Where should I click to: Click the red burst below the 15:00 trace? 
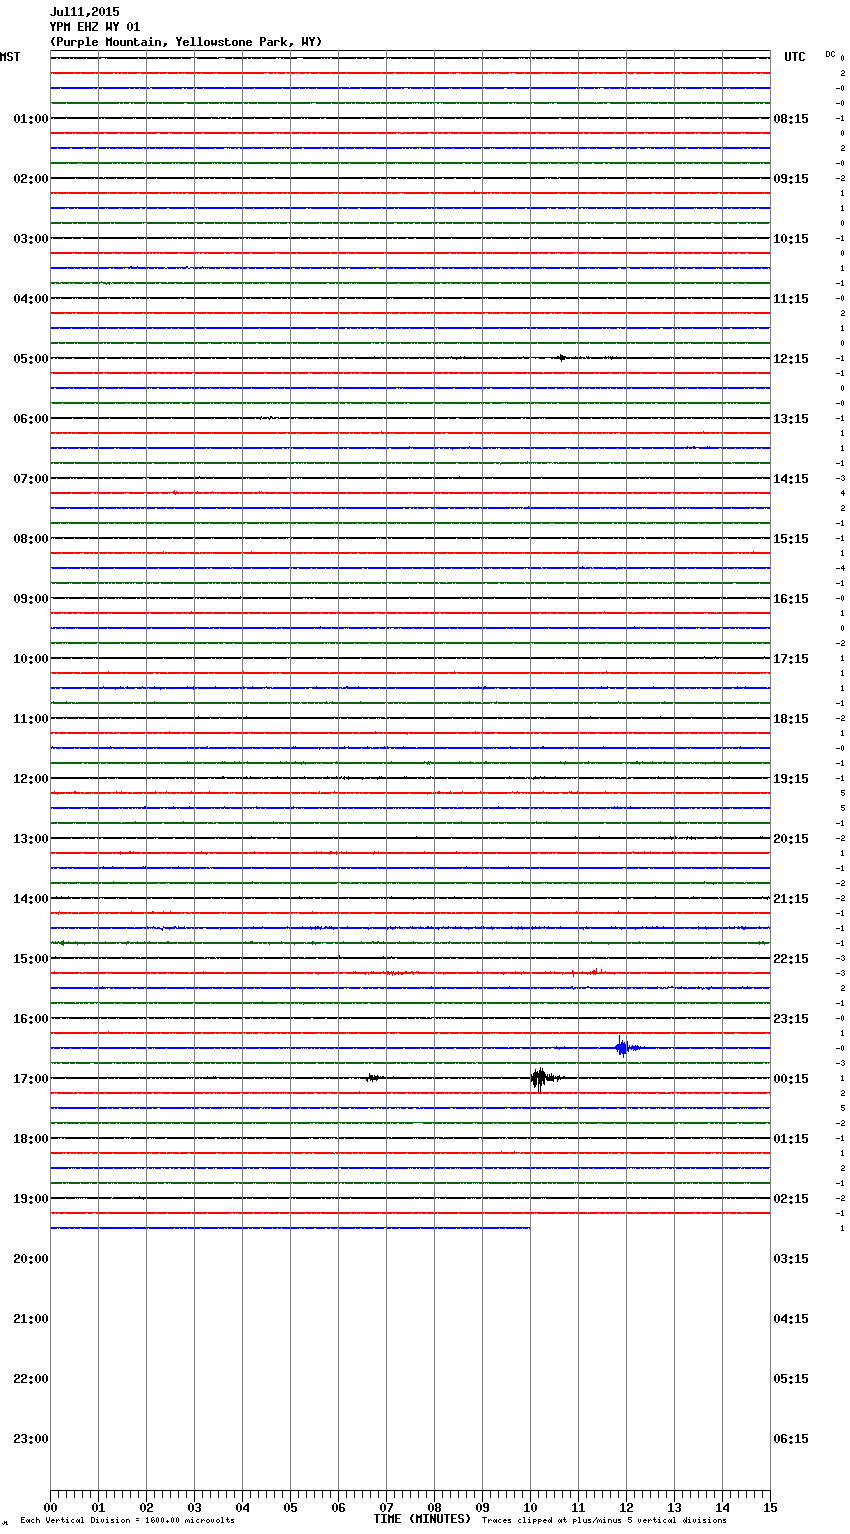pos(594,971)
